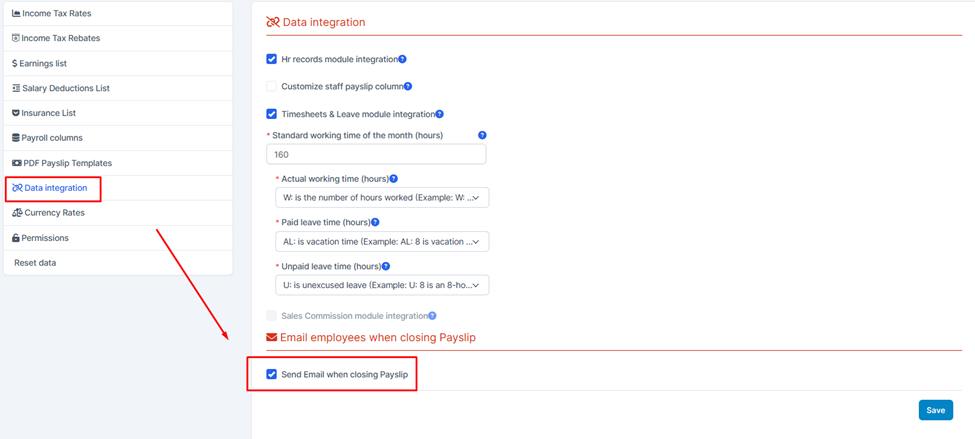Select PDF Payslip Templates menu item
The image size is (975, 439).
pyautogui.click(x=118, y=163)
